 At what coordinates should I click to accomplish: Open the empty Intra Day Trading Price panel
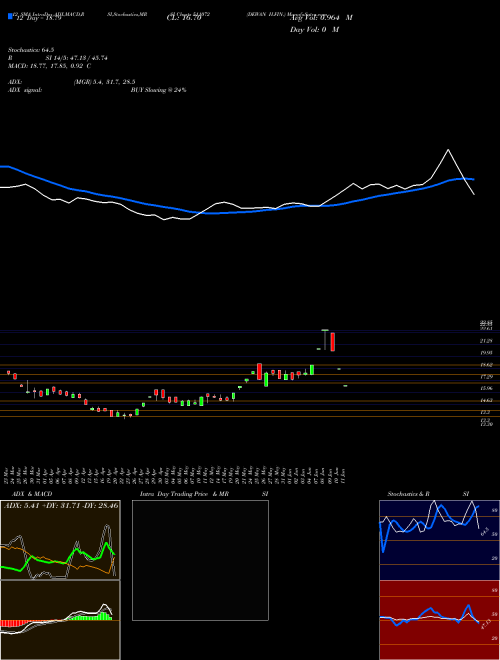200,560
